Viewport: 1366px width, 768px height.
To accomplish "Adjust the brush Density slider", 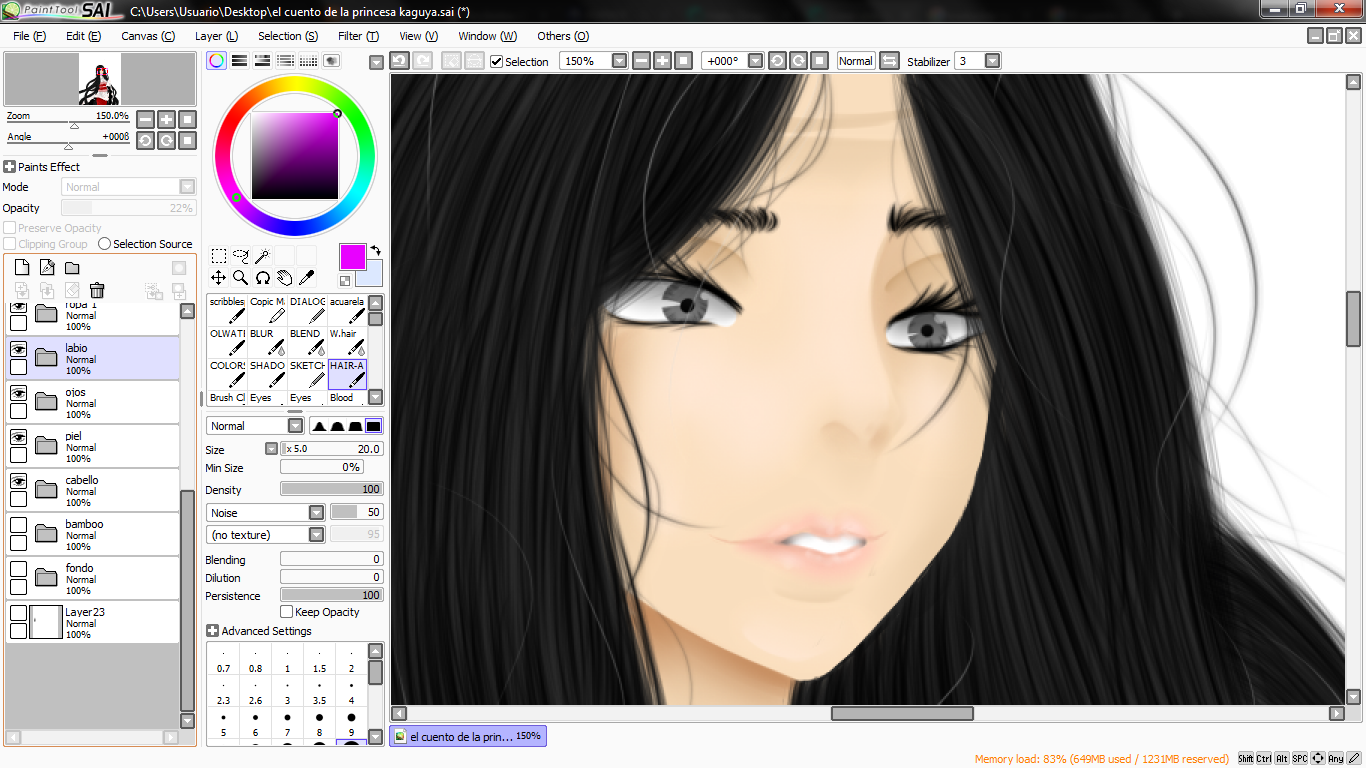I will click(331, 490).
